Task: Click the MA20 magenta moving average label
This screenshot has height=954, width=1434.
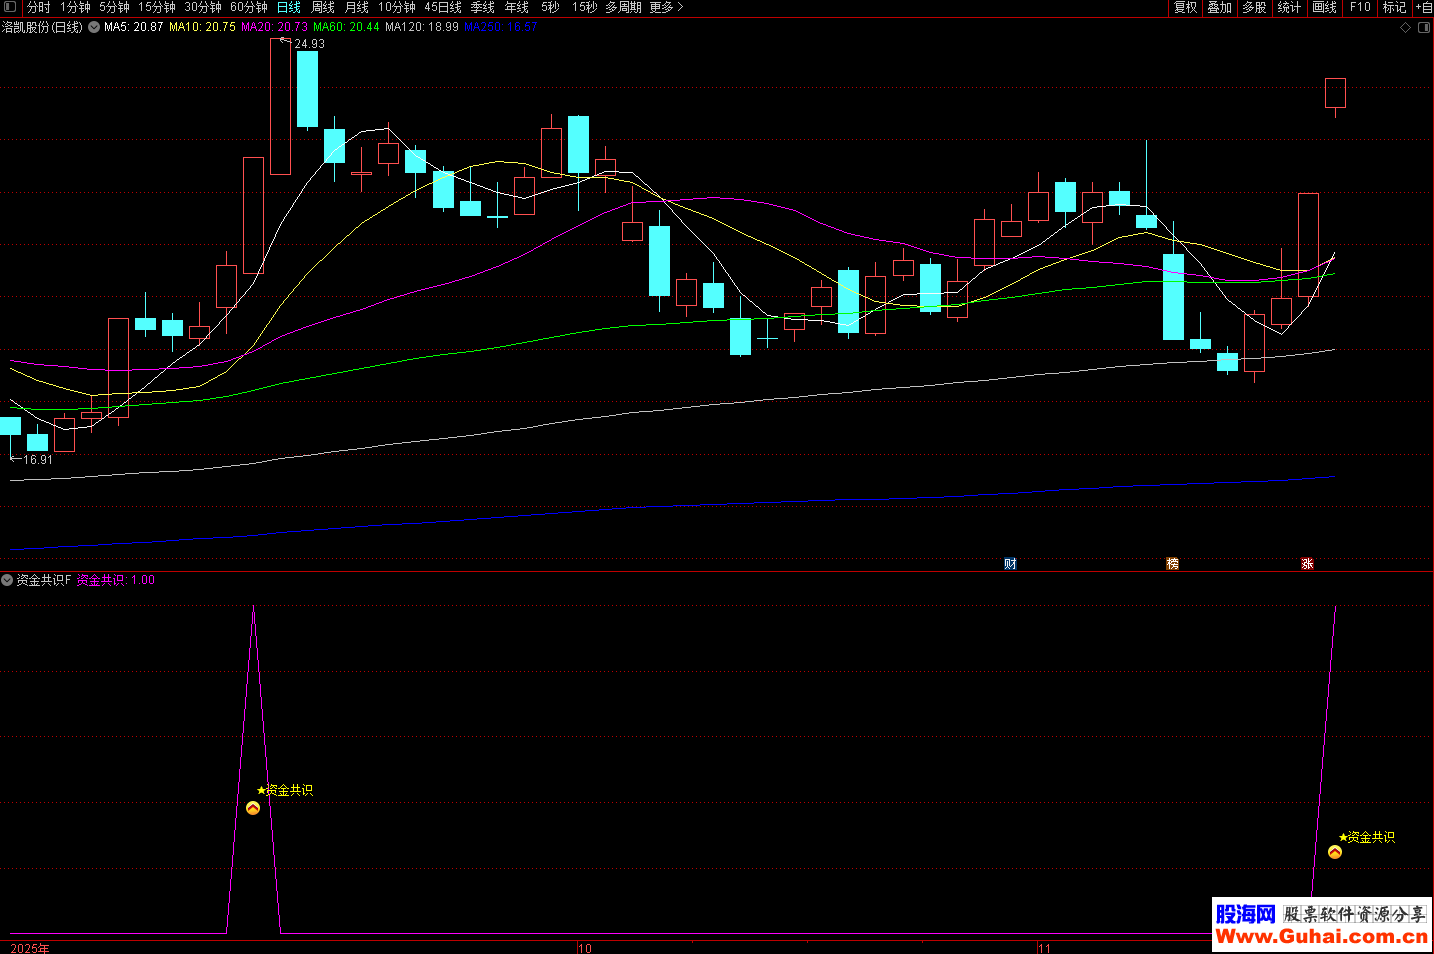Action: (x=274, y=27)
